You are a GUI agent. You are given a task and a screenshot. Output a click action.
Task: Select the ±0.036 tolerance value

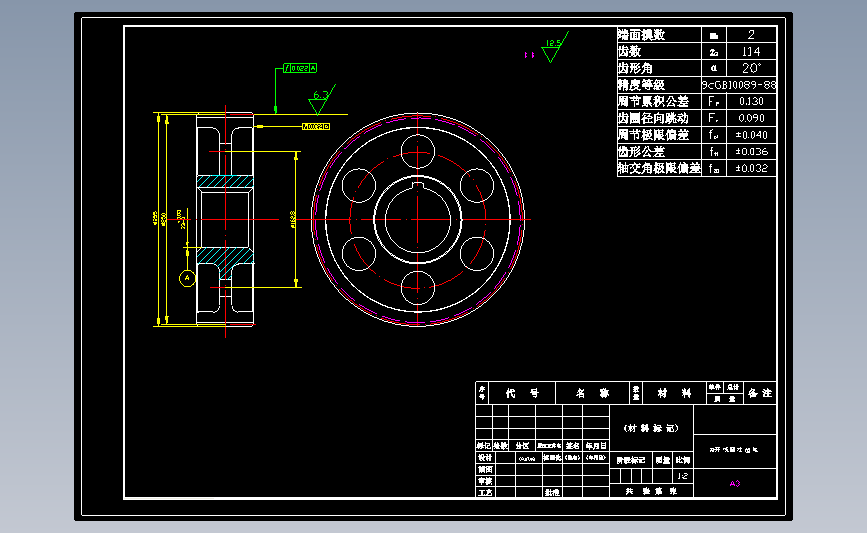tap(751, 151)
